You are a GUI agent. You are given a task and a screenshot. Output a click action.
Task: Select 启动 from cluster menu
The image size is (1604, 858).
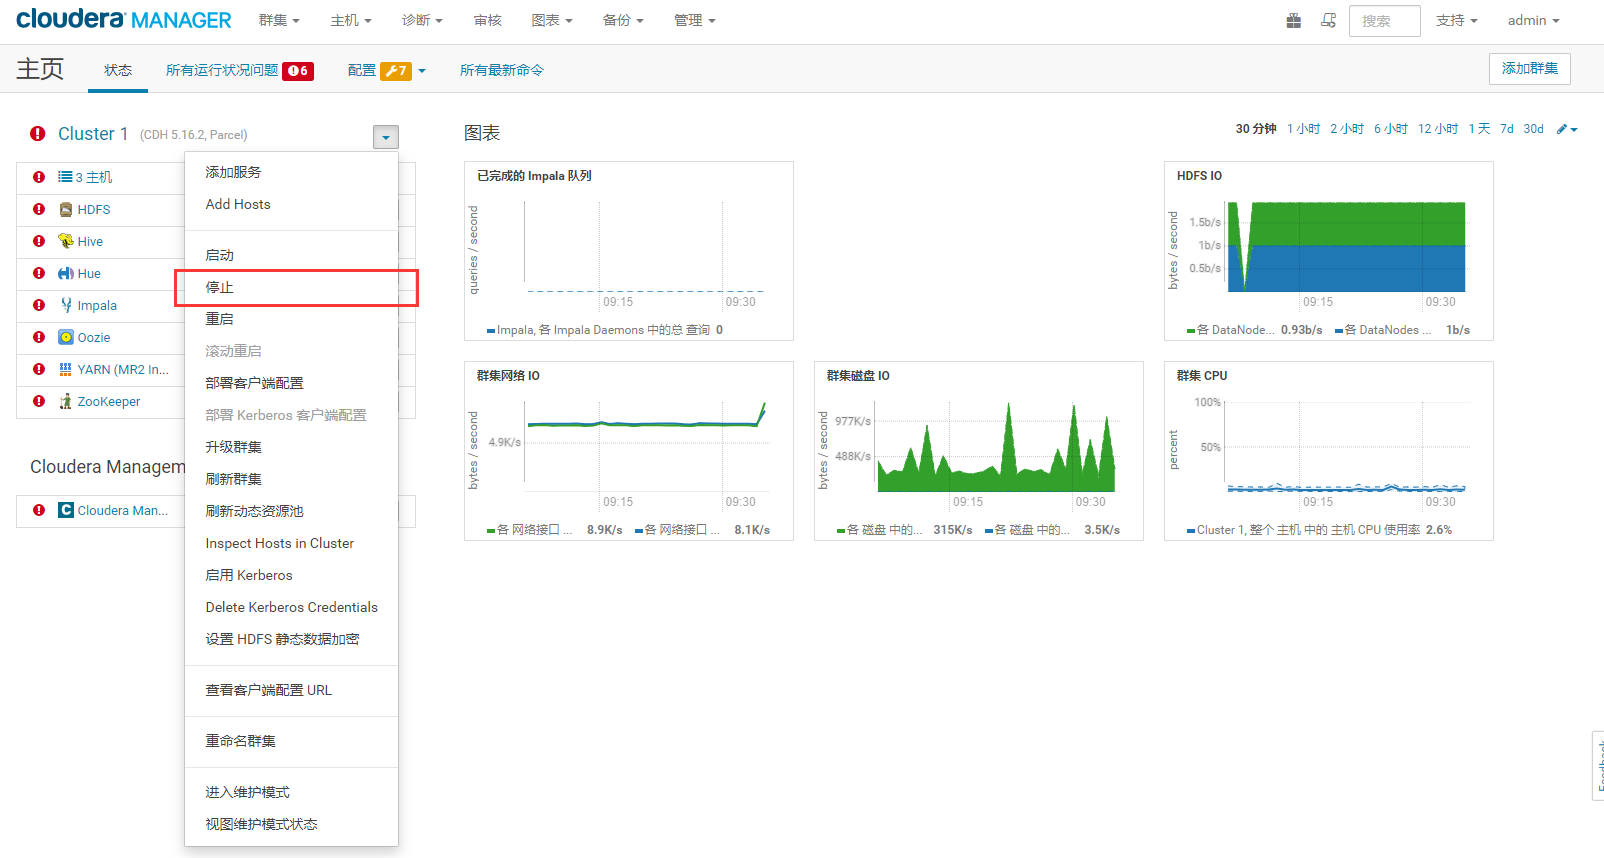[292, 255]
